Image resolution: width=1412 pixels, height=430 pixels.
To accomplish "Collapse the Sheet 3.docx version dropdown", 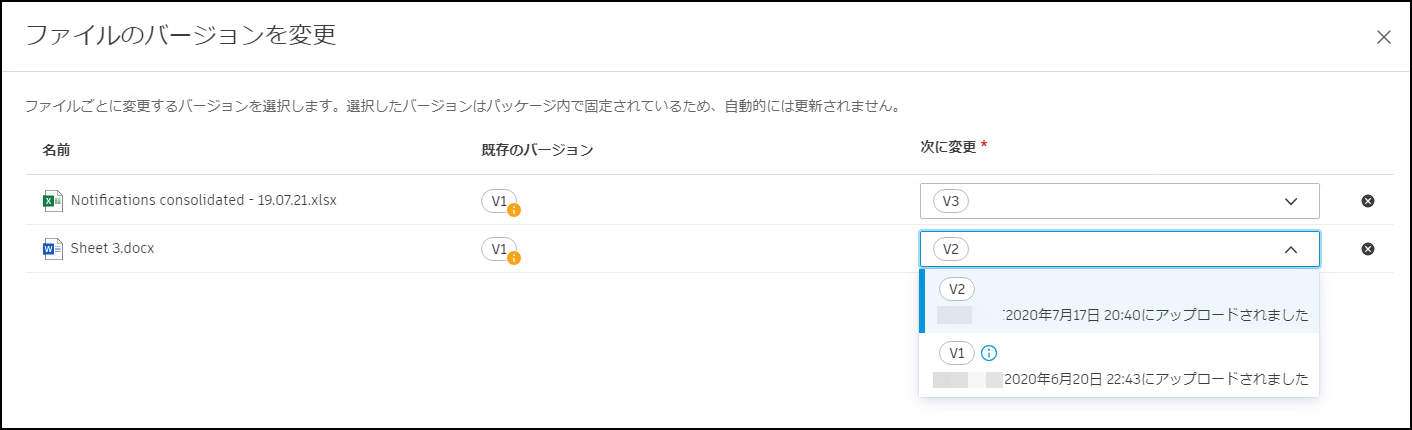I will pos(1290,249).
